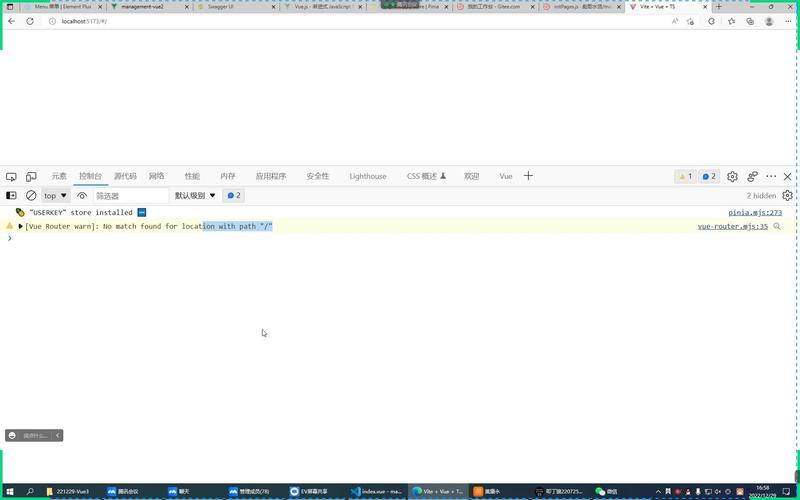Click the console input prompt line

click(400, 238)
